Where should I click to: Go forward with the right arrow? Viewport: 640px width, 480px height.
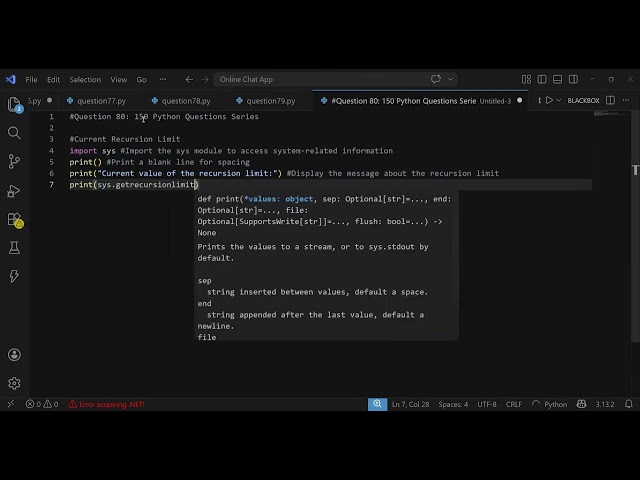click(204, 79)
